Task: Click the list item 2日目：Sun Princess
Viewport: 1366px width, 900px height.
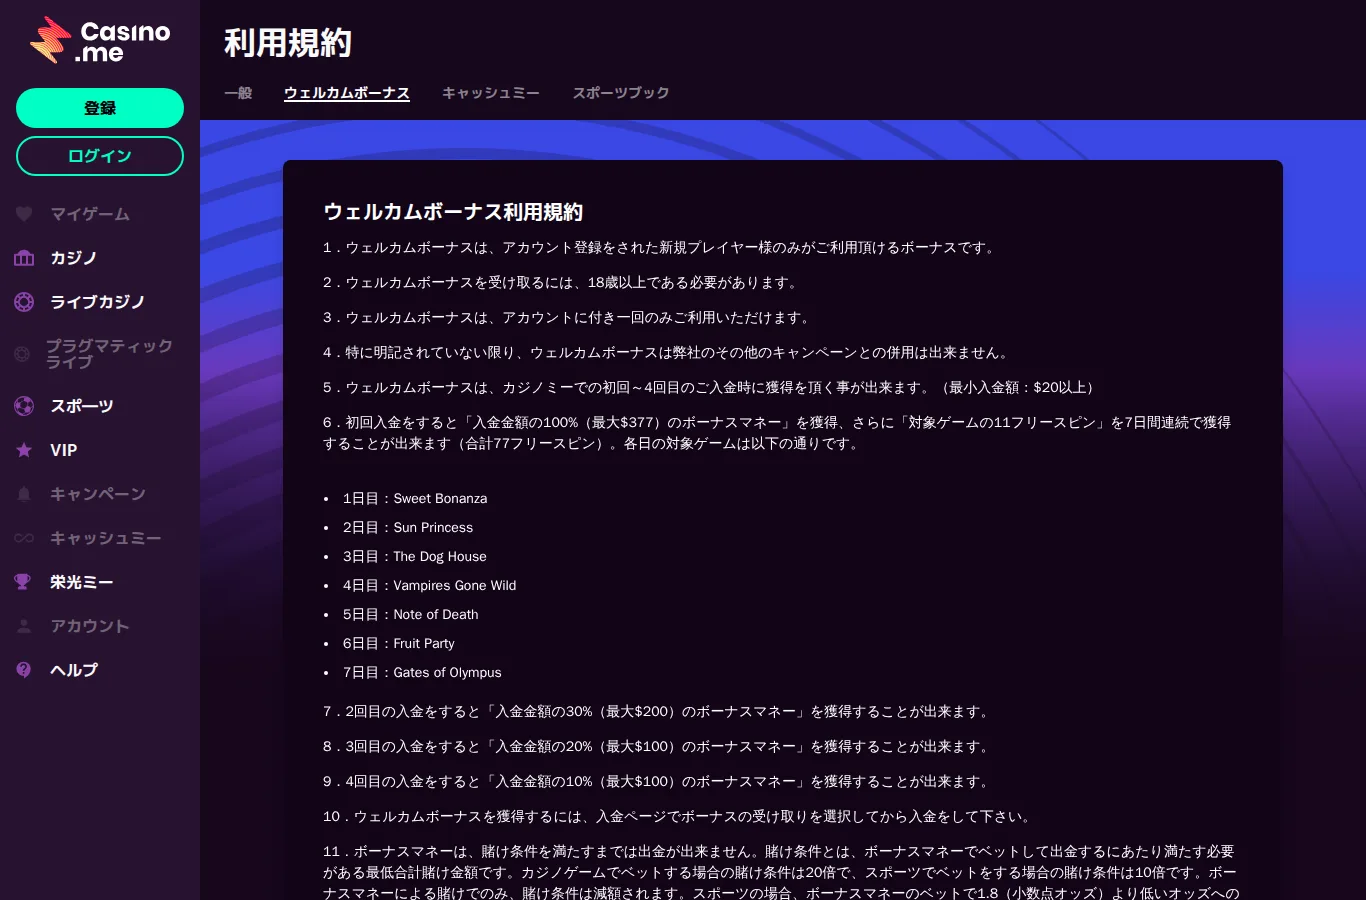Action: pos(408,527)
